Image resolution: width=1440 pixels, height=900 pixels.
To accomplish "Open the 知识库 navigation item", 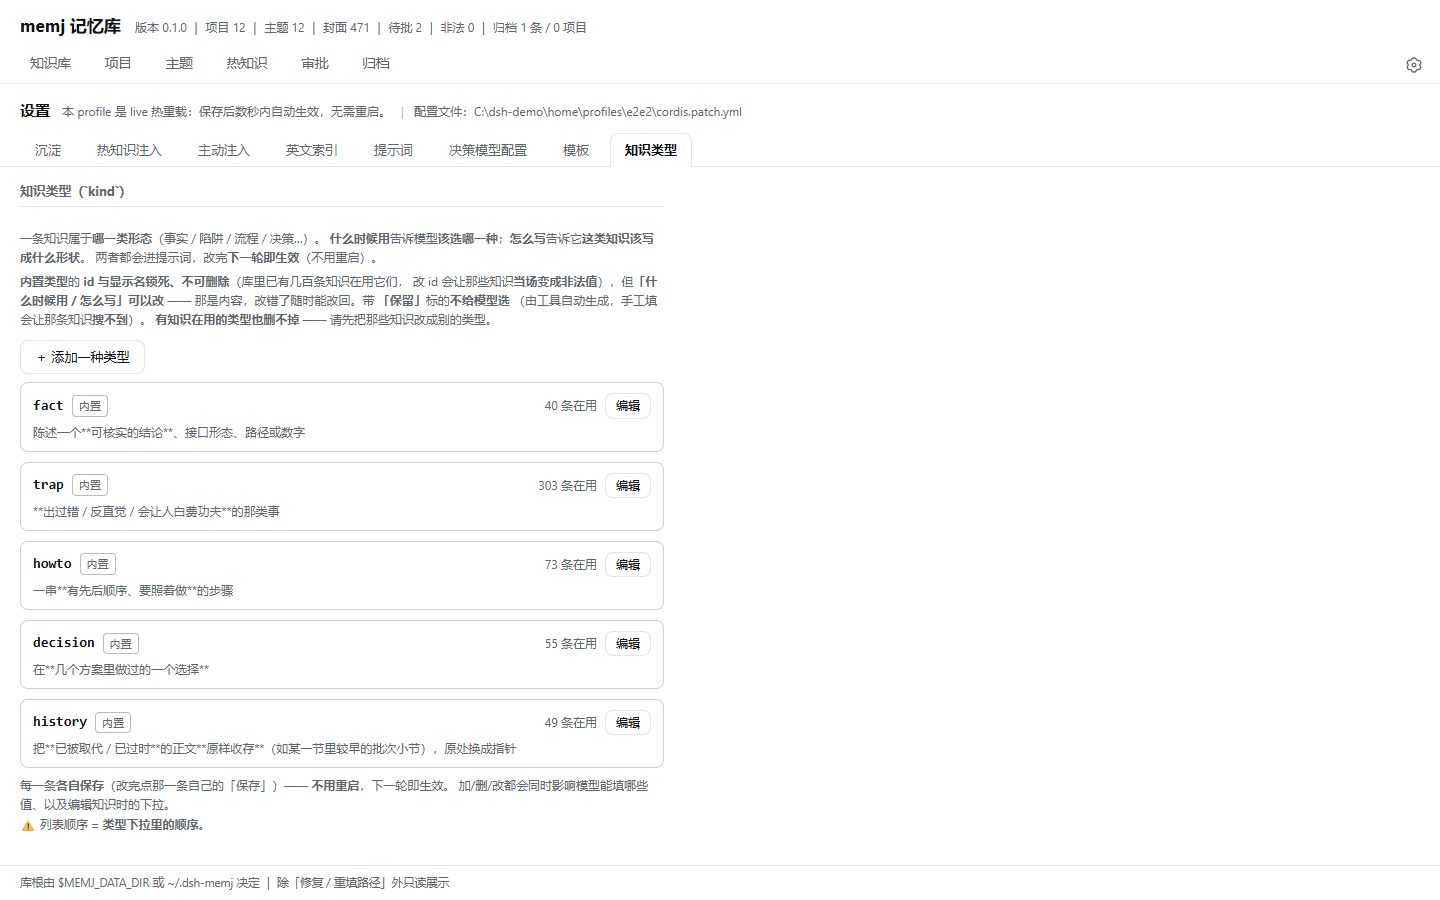I will tap(50, 63).
